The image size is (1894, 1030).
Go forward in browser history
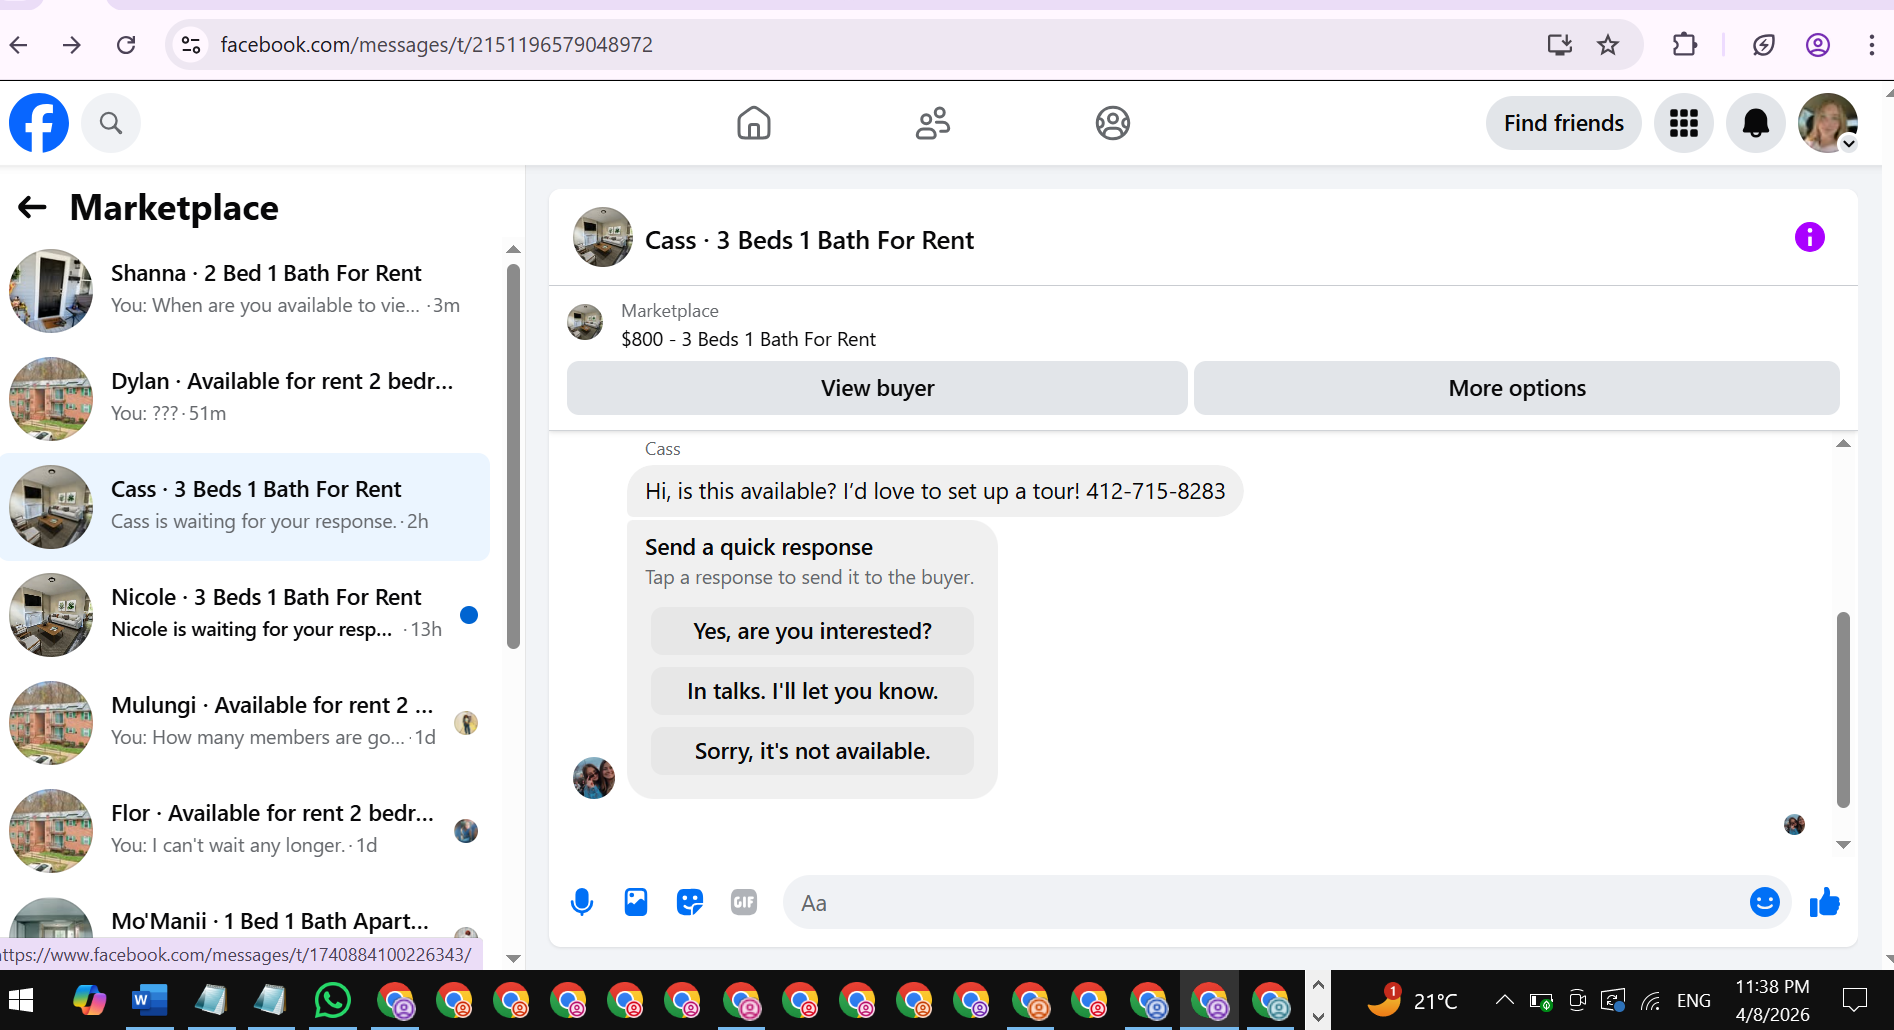(x=72, y=45)
